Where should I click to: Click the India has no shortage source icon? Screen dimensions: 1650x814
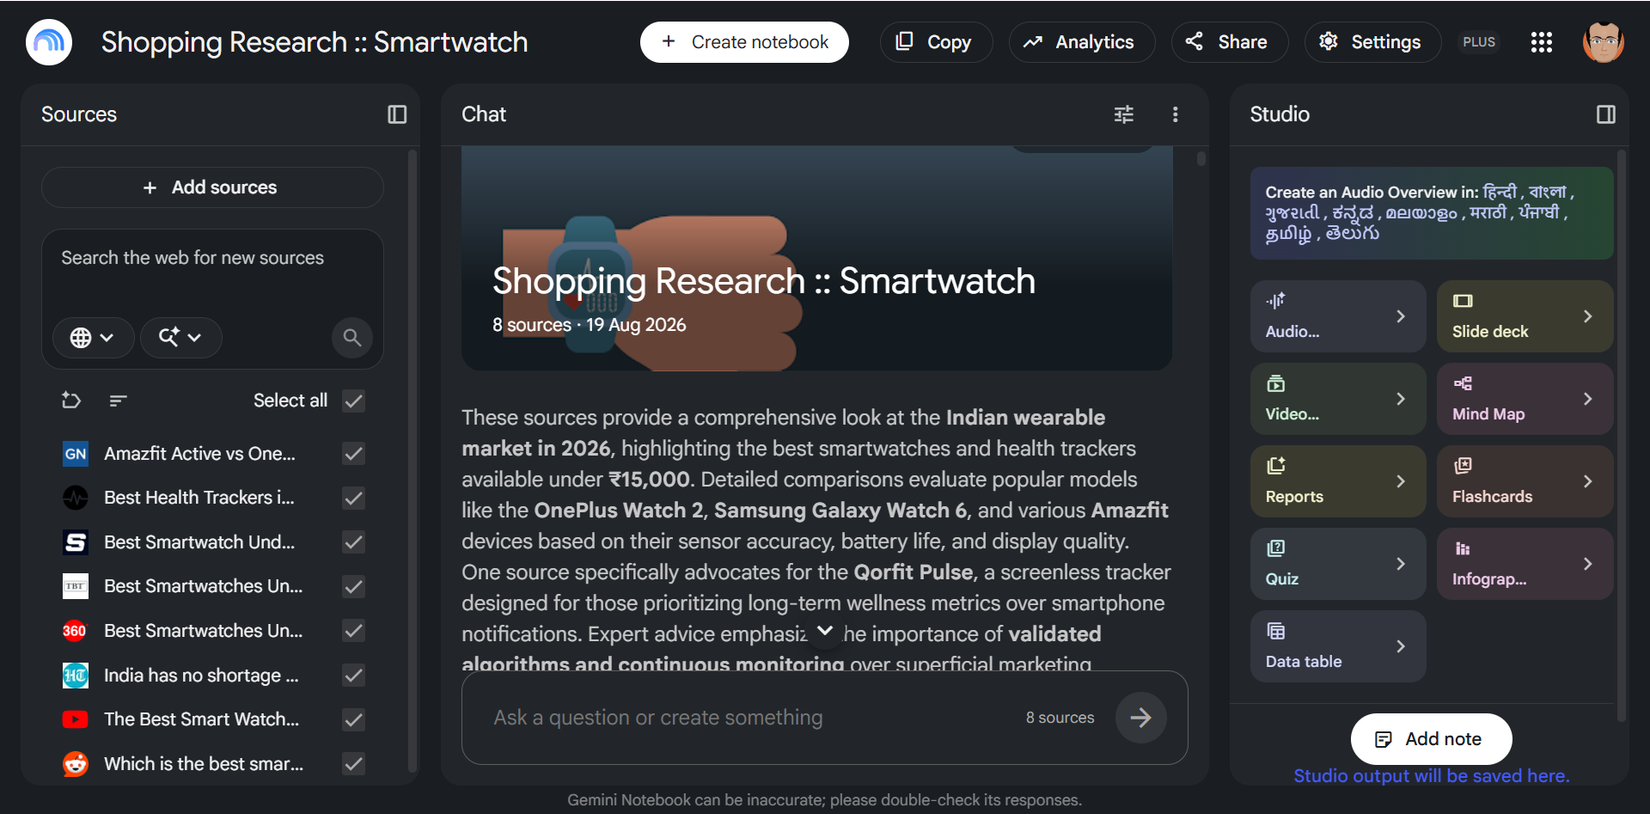pyautogui.click(x=75, y=675)
